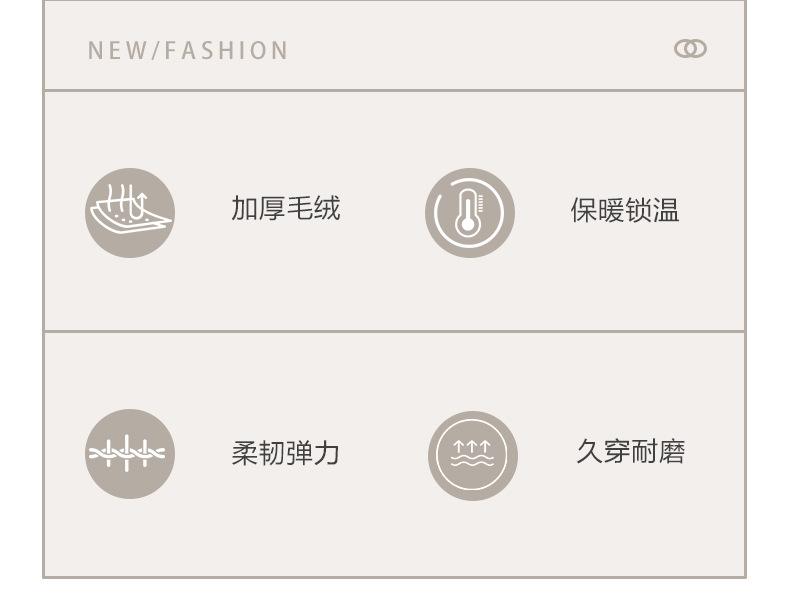Click the three upward arrows inside wave icon
The height and width of the screenshot is (616, 790).
(472, 446)
